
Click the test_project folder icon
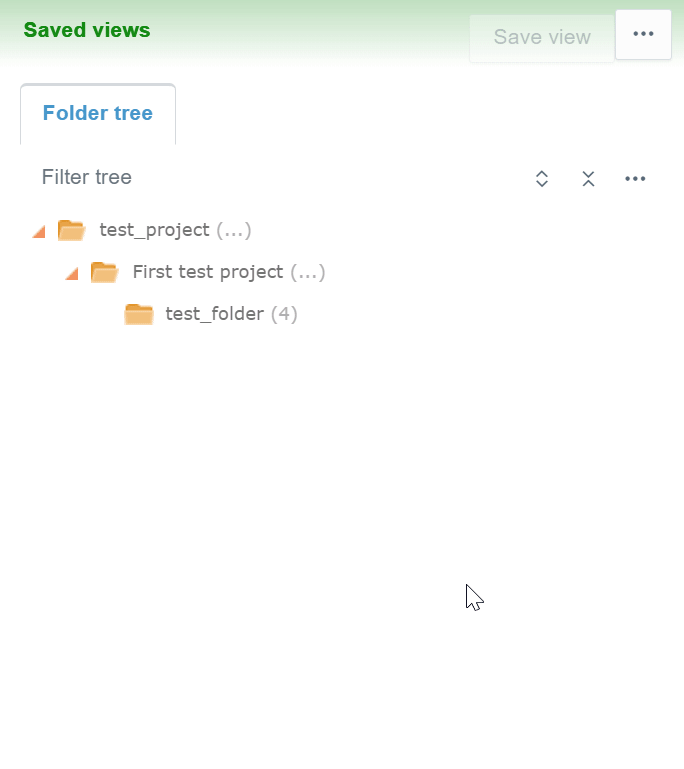(71, 230)
